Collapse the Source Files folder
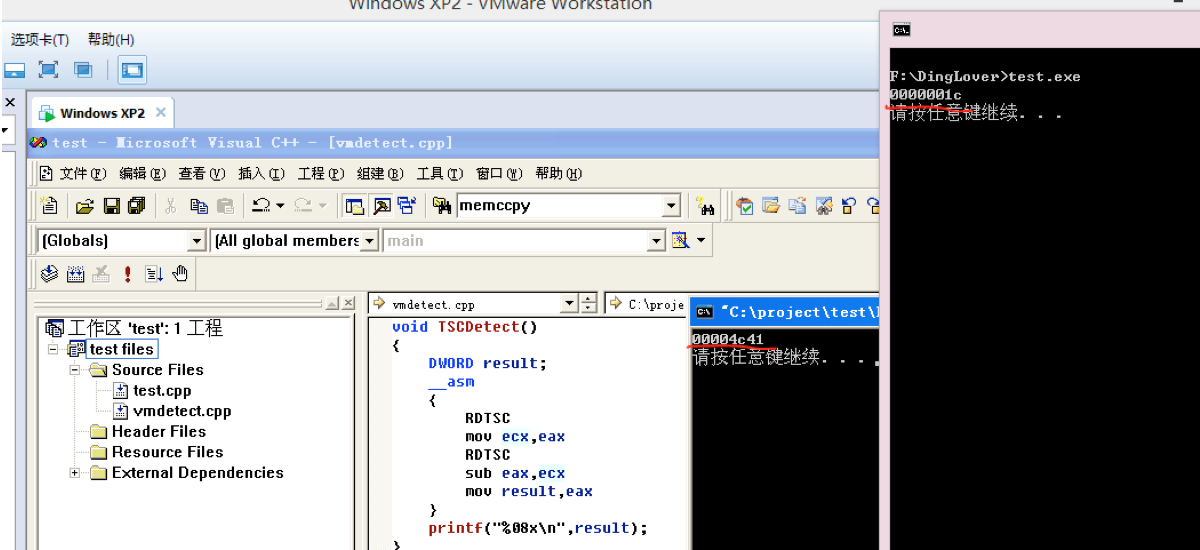 74,369
